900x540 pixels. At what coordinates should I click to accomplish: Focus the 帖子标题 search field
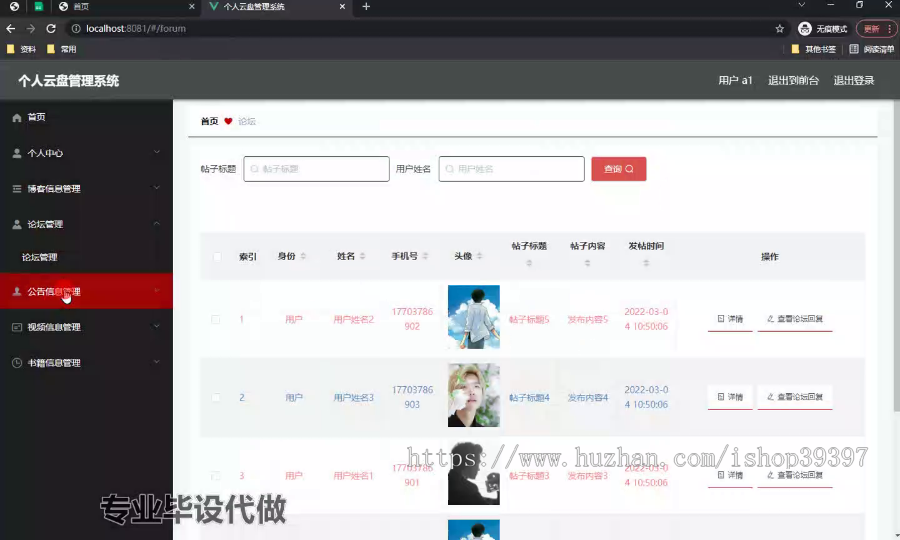click(x=316, y=169)
